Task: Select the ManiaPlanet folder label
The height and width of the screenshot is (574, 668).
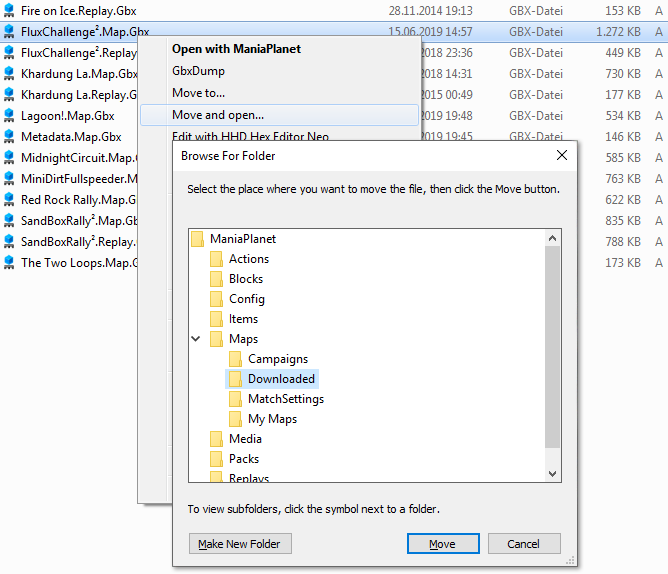Action: [243, 239]
